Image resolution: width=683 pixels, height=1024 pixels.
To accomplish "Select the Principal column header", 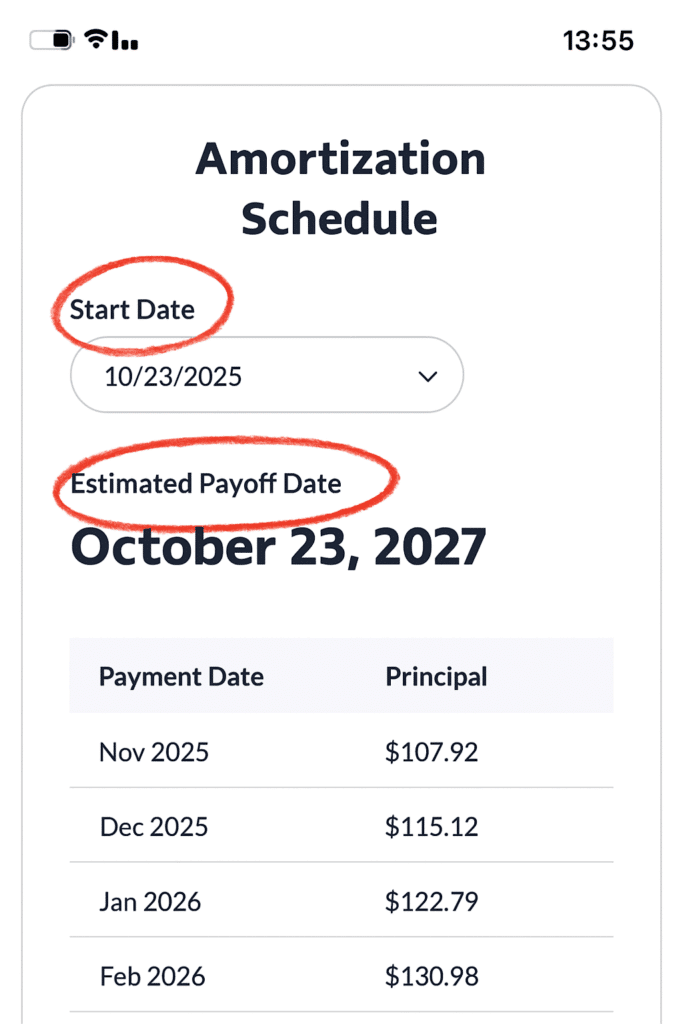I will [436, 676].
